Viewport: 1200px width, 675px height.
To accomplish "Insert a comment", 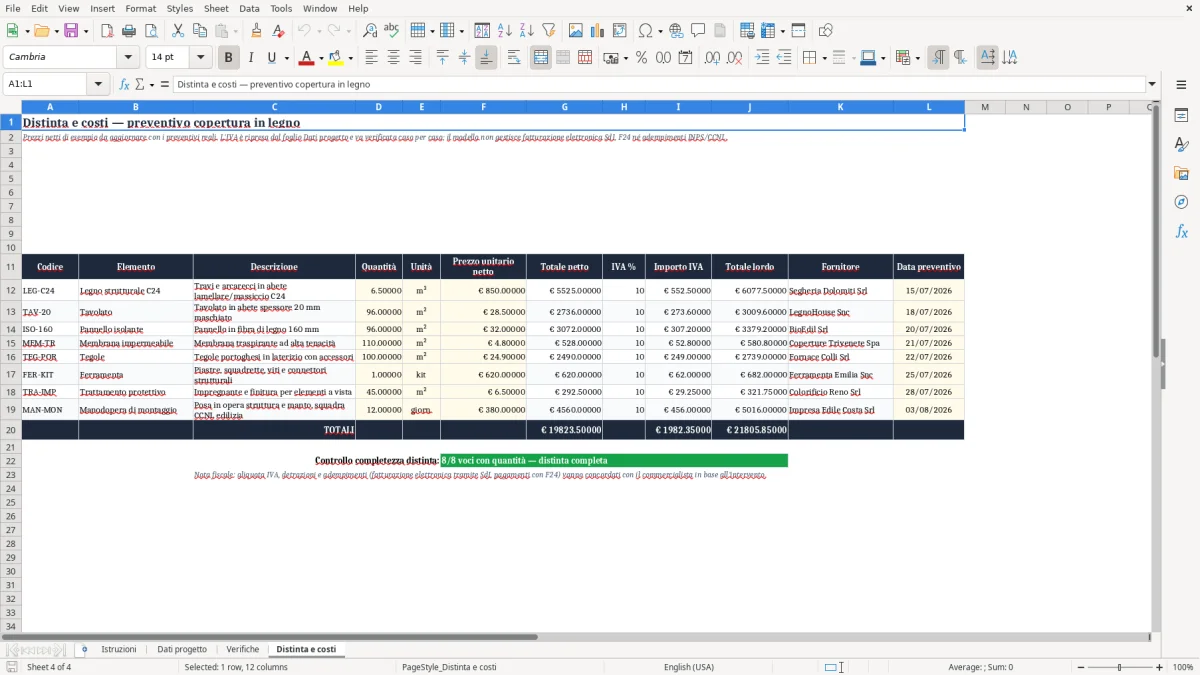I will (699, 31).
